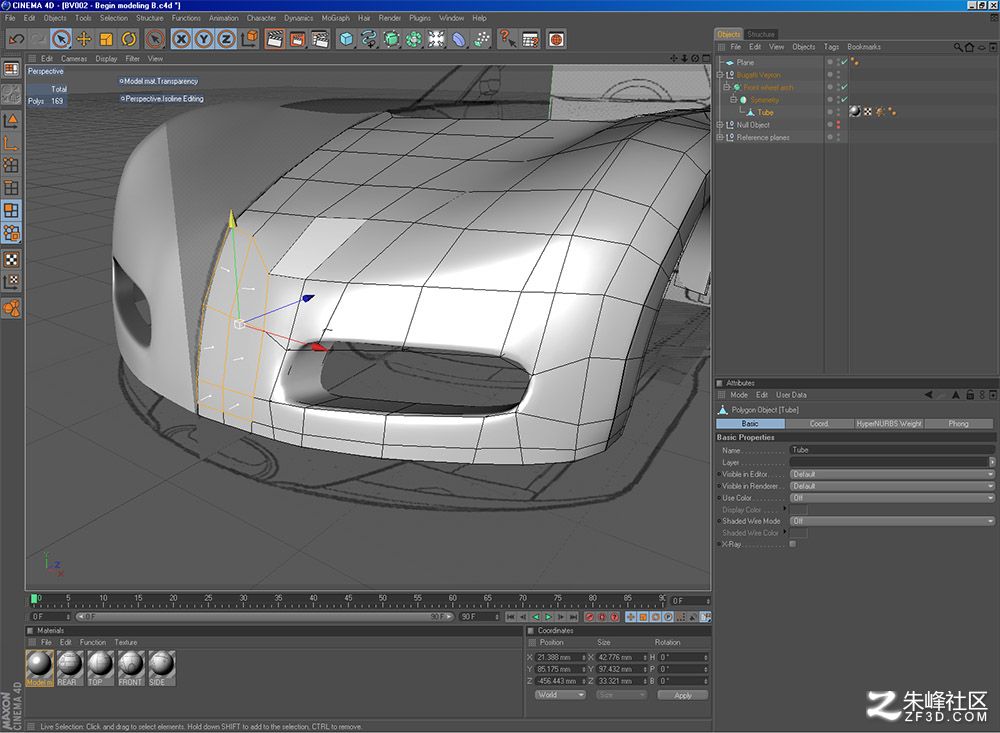
Task: Open the deformer objects icon
Action: (x=459, y=40)
